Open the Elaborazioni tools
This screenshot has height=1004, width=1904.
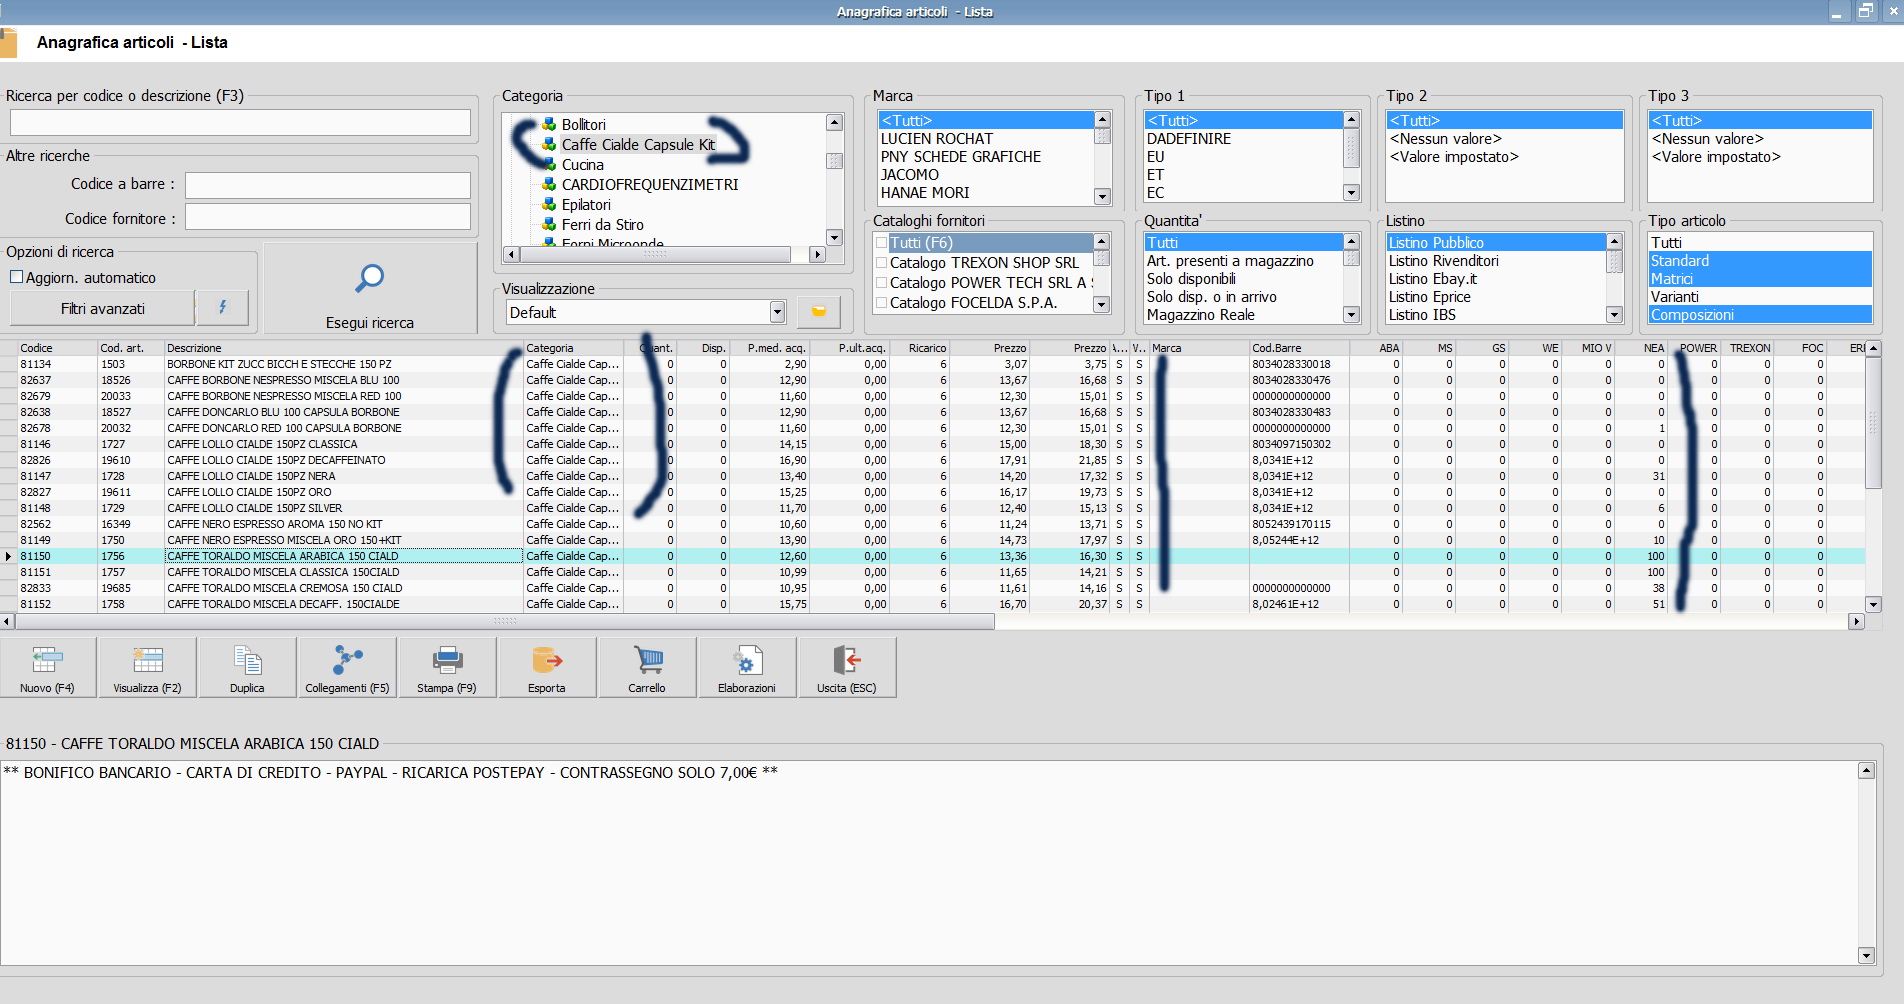coord(747,667)
